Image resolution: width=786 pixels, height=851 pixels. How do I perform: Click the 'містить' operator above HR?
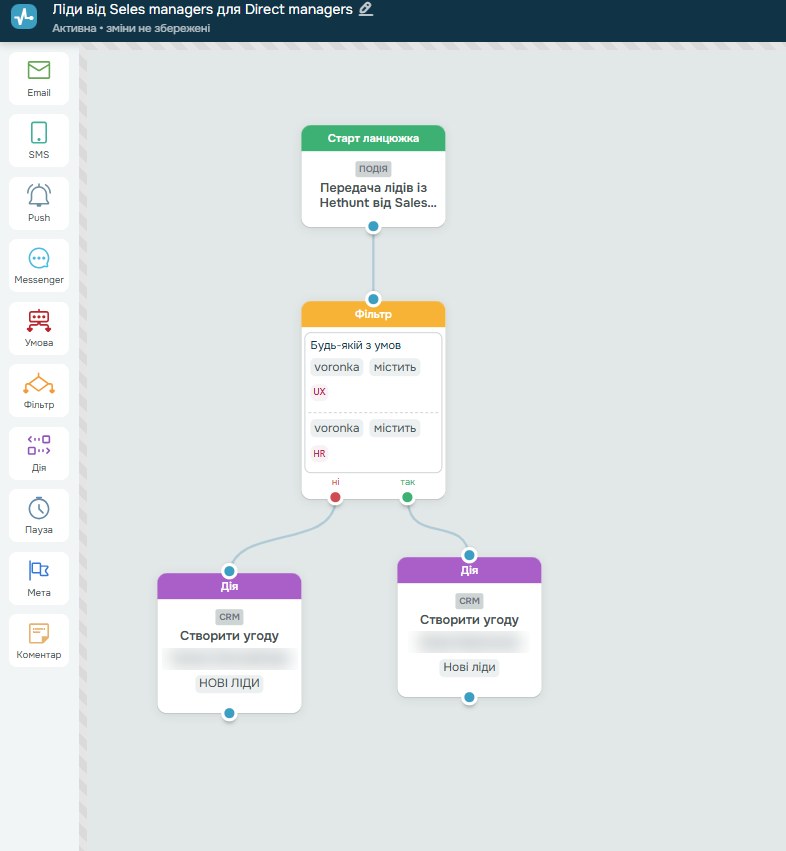pyautogui.click(x=395, y=428)
